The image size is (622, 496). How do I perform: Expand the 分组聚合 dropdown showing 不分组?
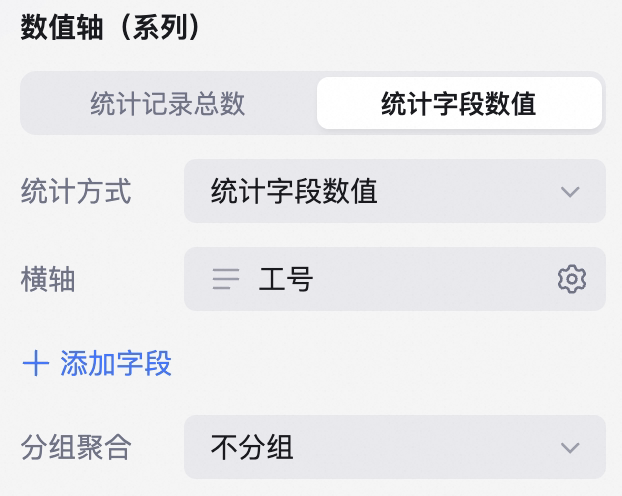395,447
